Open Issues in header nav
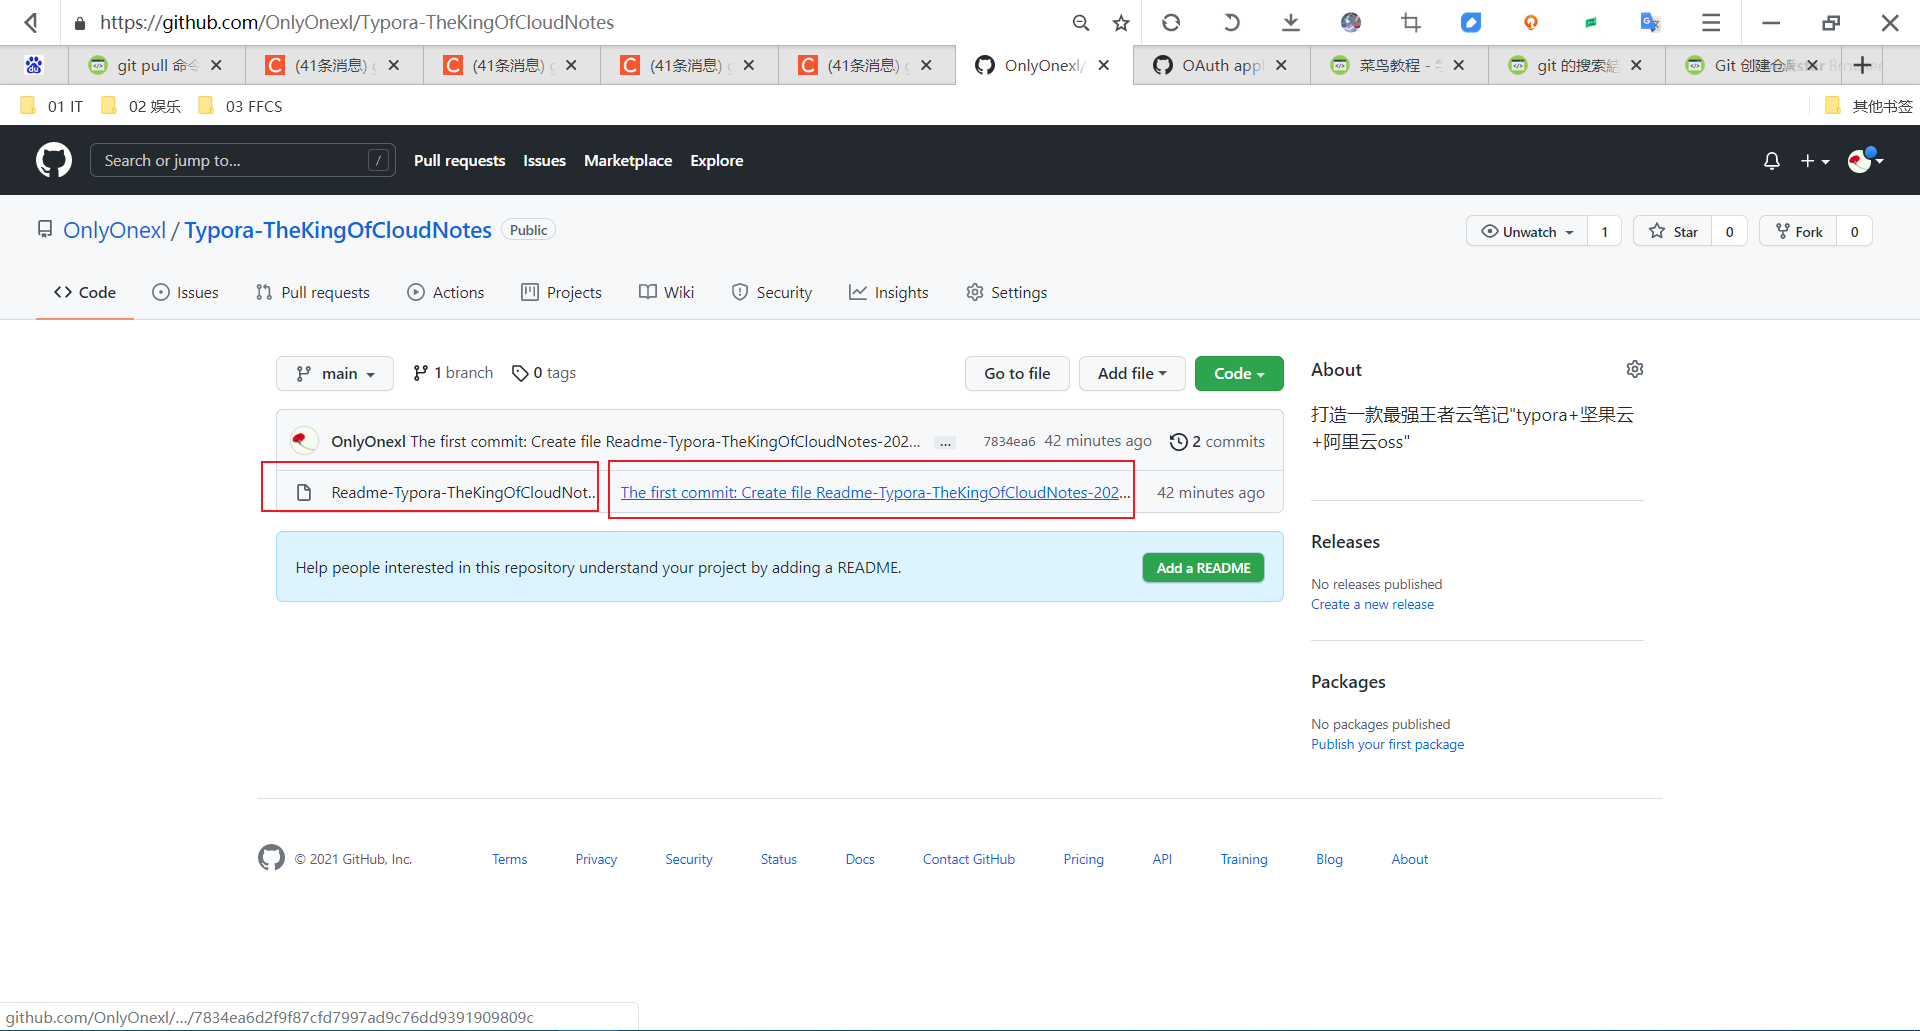Image resolution: width=1920 pixels, height=1031 pixels. pyautogui.click(x=544, y=160)
